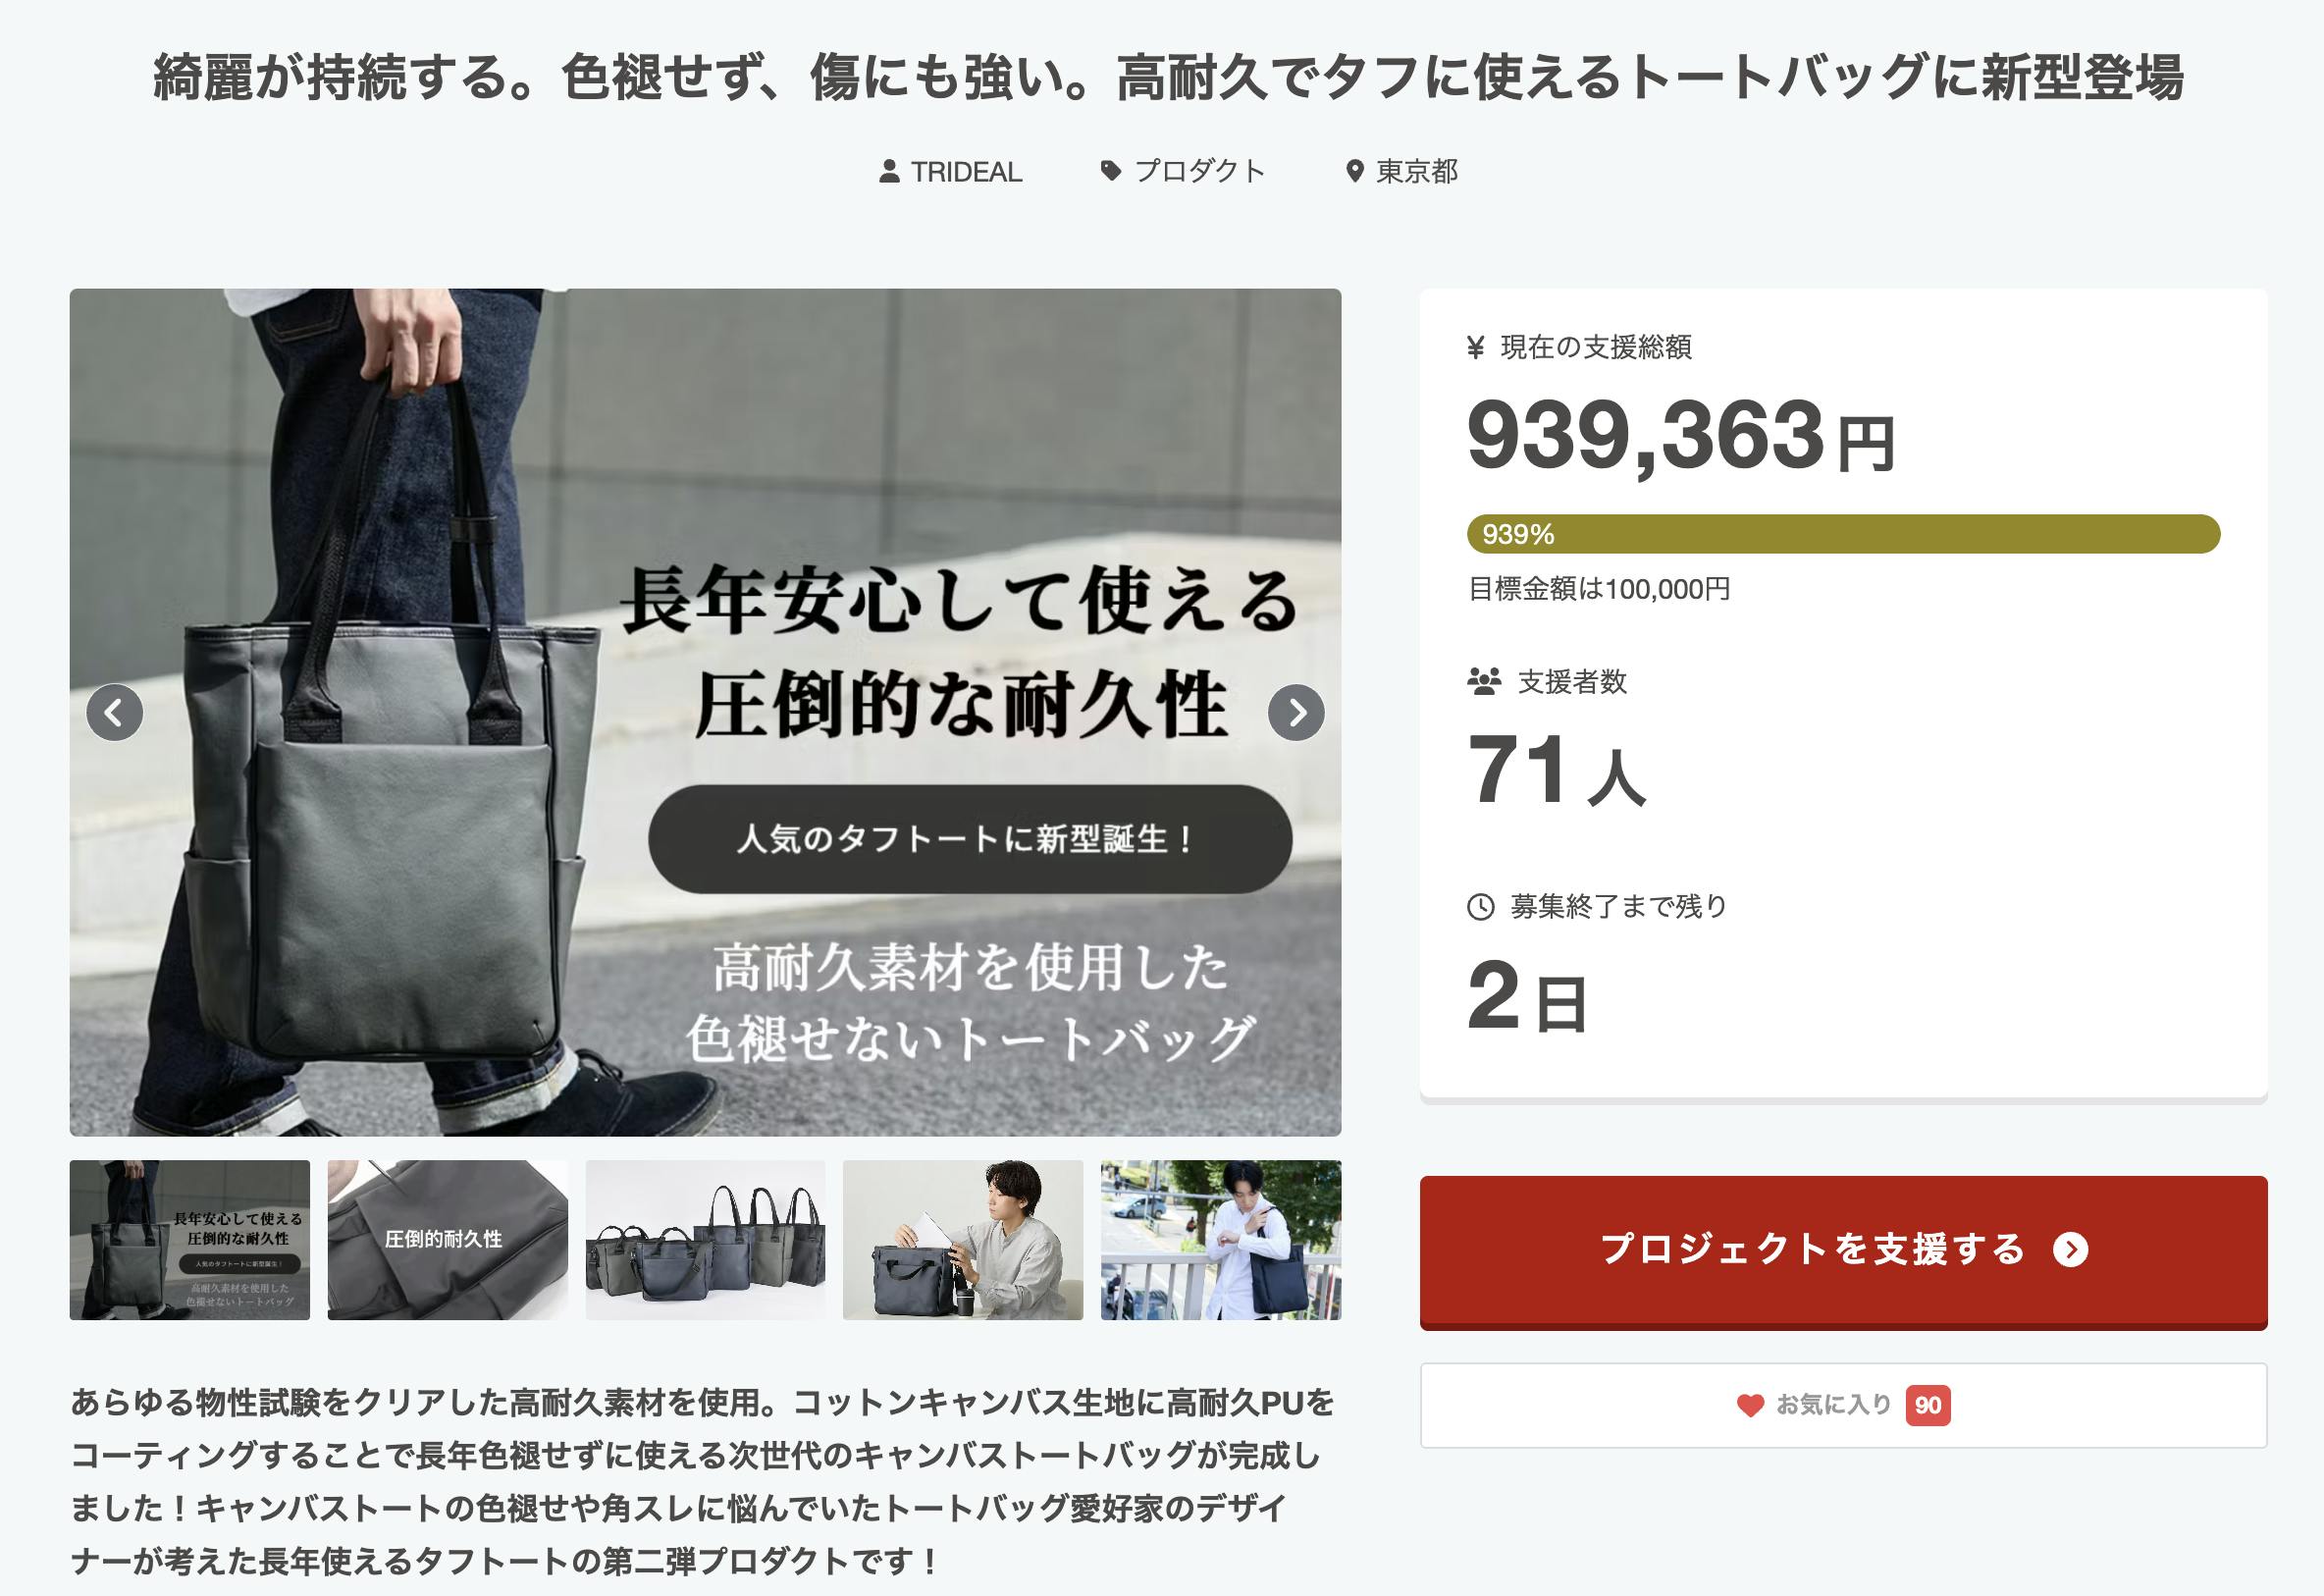Screen dimensions: 2324x1596
Task: Click the previous image arrow on the carousel
Action: [x=114, y=713]
